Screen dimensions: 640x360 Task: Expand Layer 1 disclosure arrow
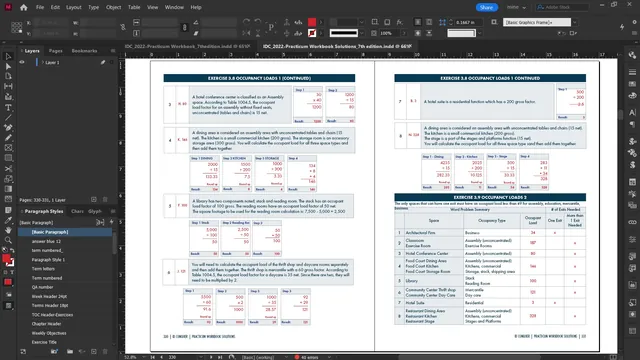coord(42,62)
